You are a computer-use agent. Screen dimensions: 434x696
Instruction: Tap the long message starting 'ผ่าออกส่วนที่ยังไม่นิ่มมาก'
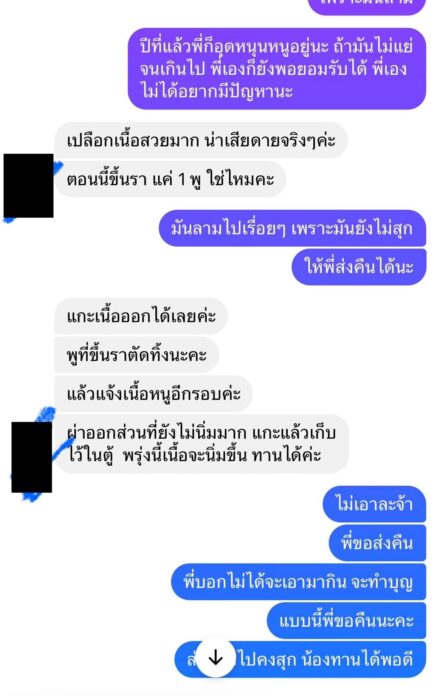click(201, 444)
